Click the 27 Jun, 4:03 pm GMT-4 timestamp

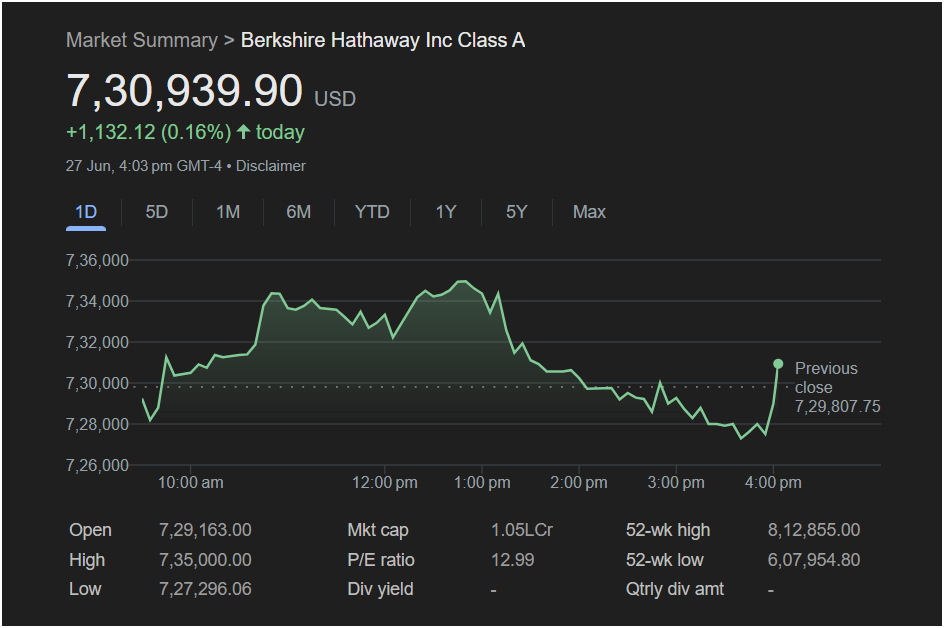click(x=144, y=166)
